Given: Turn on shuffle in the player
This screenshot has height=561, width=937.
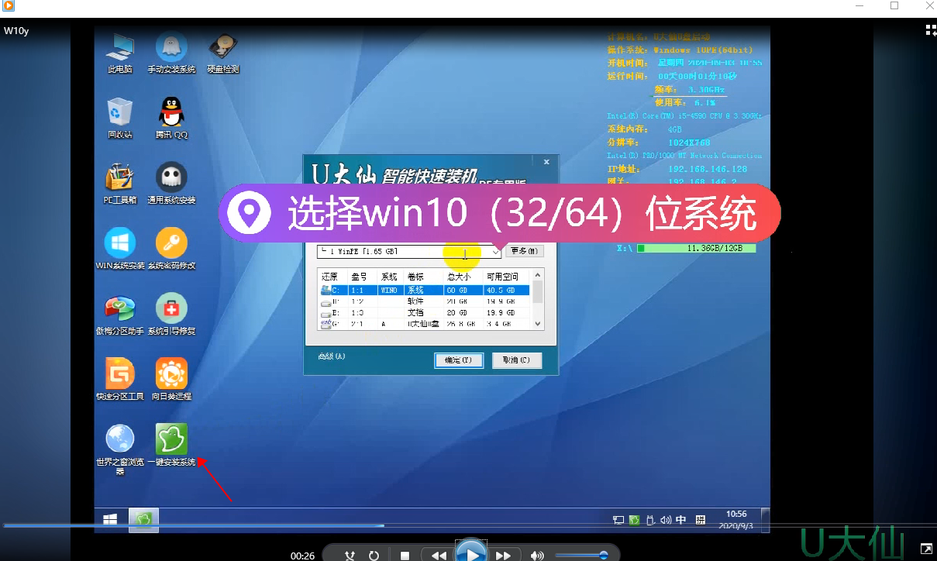Looking at the screenshot, I should (x=350, y=556).
